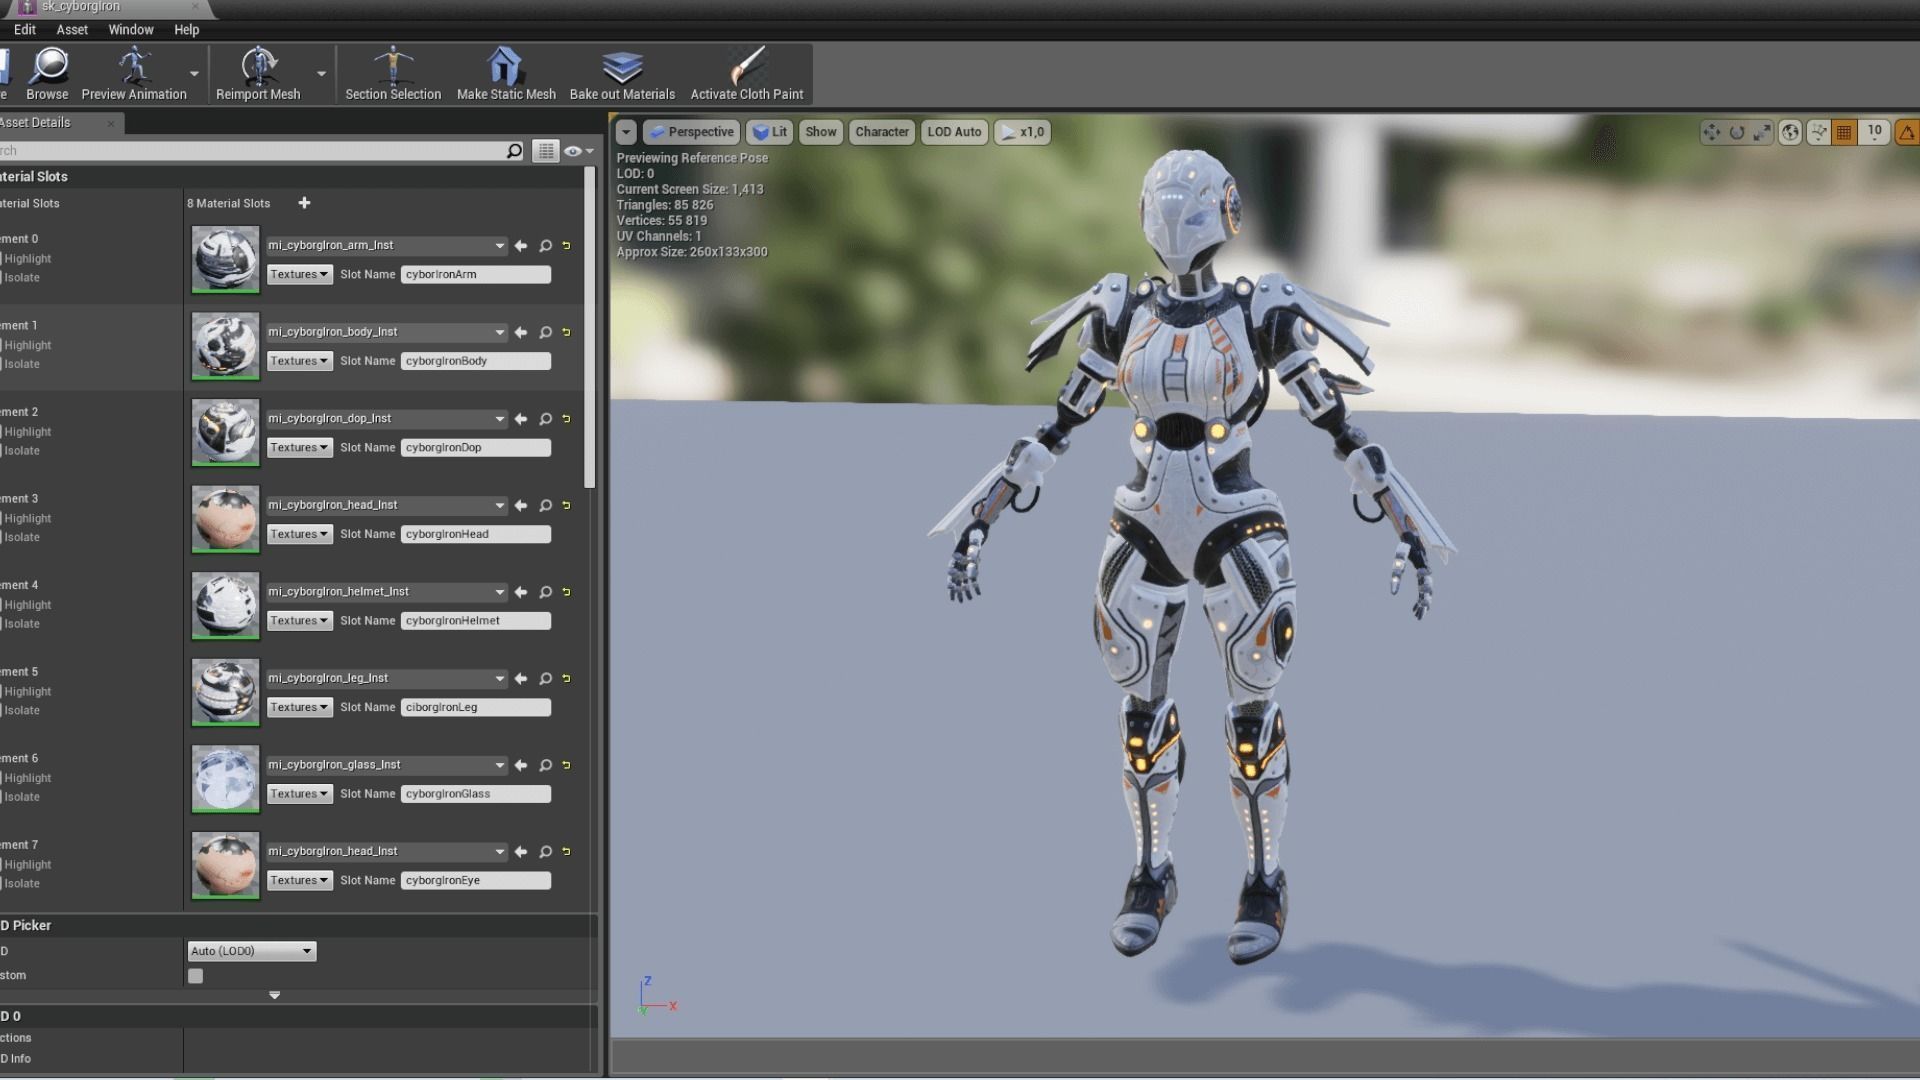Browse to mi_cyborgIron_arm_Inst in Content Browser
Image resolution: width=1920 pixels, height=1080 pixels.
coord(545,246)
